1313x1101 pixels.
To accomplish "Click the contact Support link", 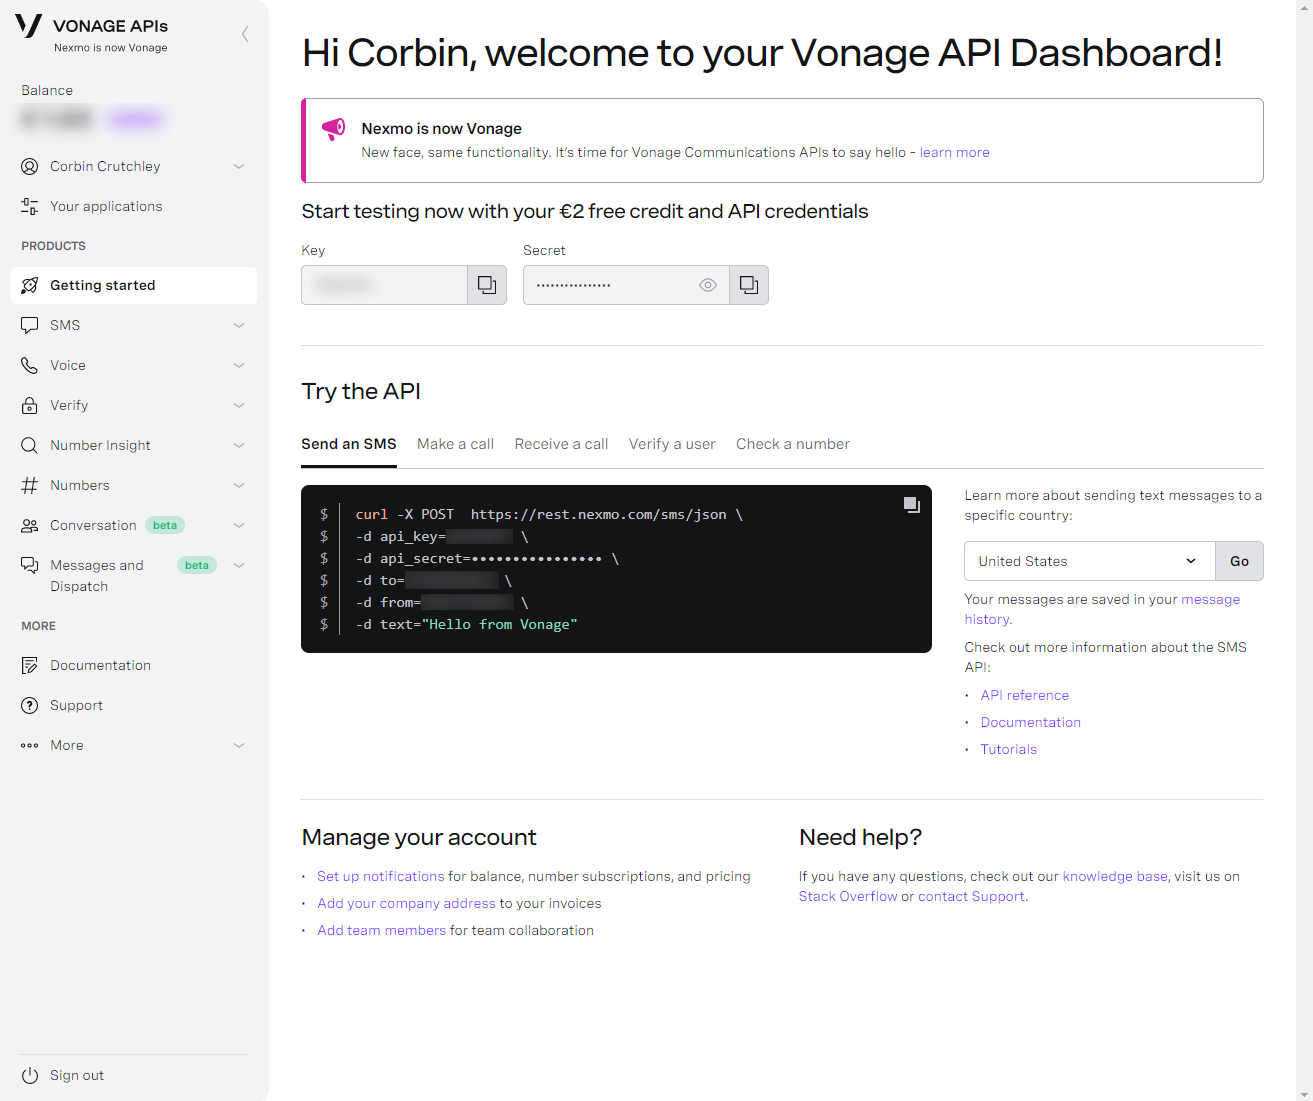I will [x=971, y=896].
